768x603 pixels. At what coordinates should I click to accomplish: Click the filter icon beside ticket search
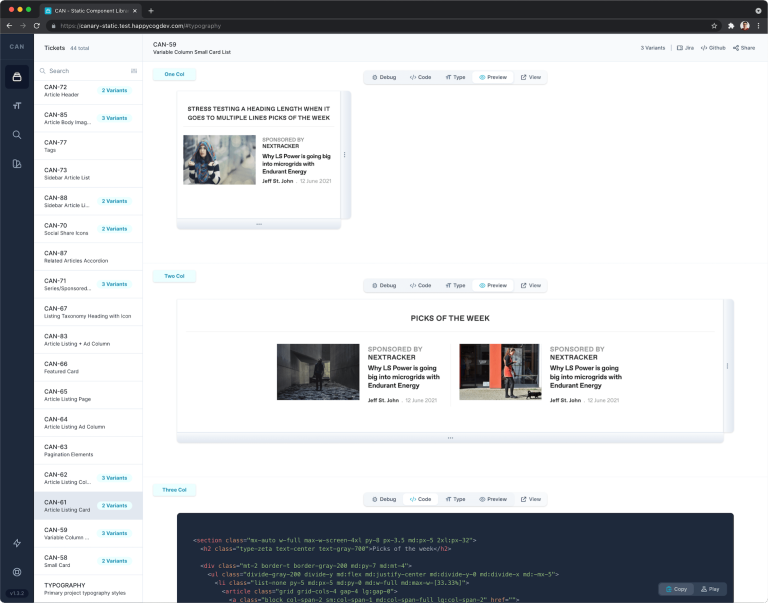click(x=134, y=71)
